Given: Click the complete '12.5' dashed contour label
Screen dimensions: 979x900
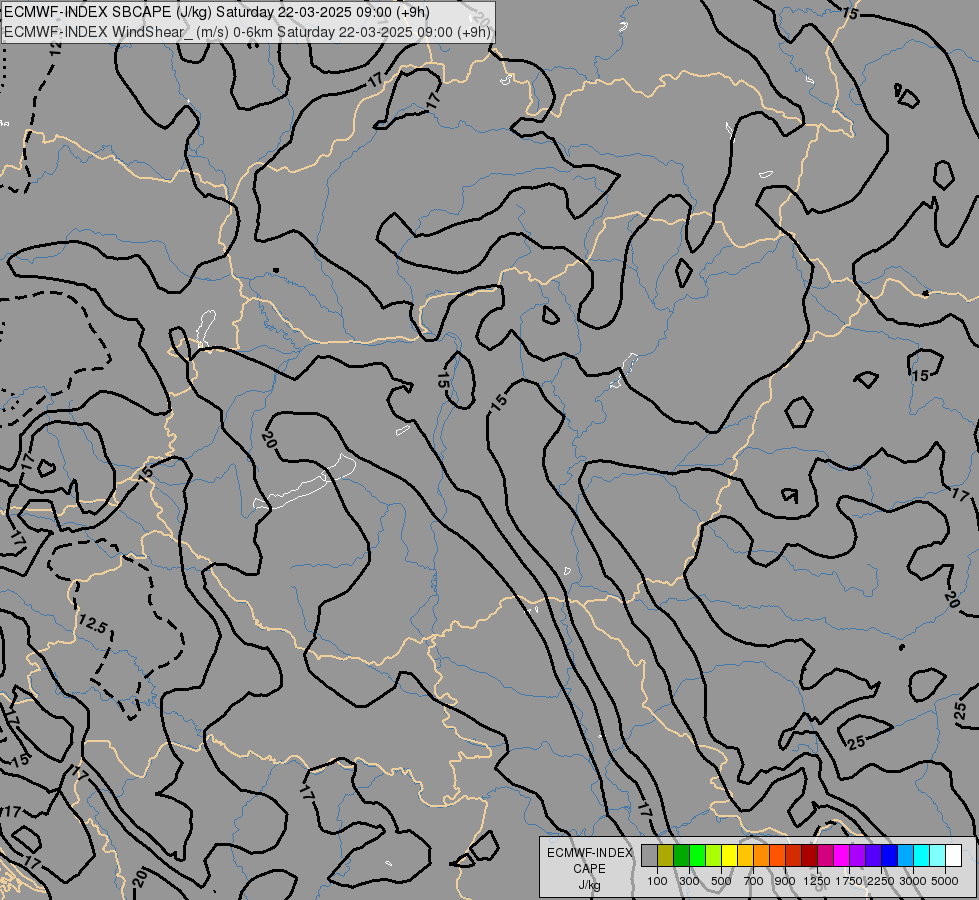Looking at the screenshot, I should [x=92, y=623].
